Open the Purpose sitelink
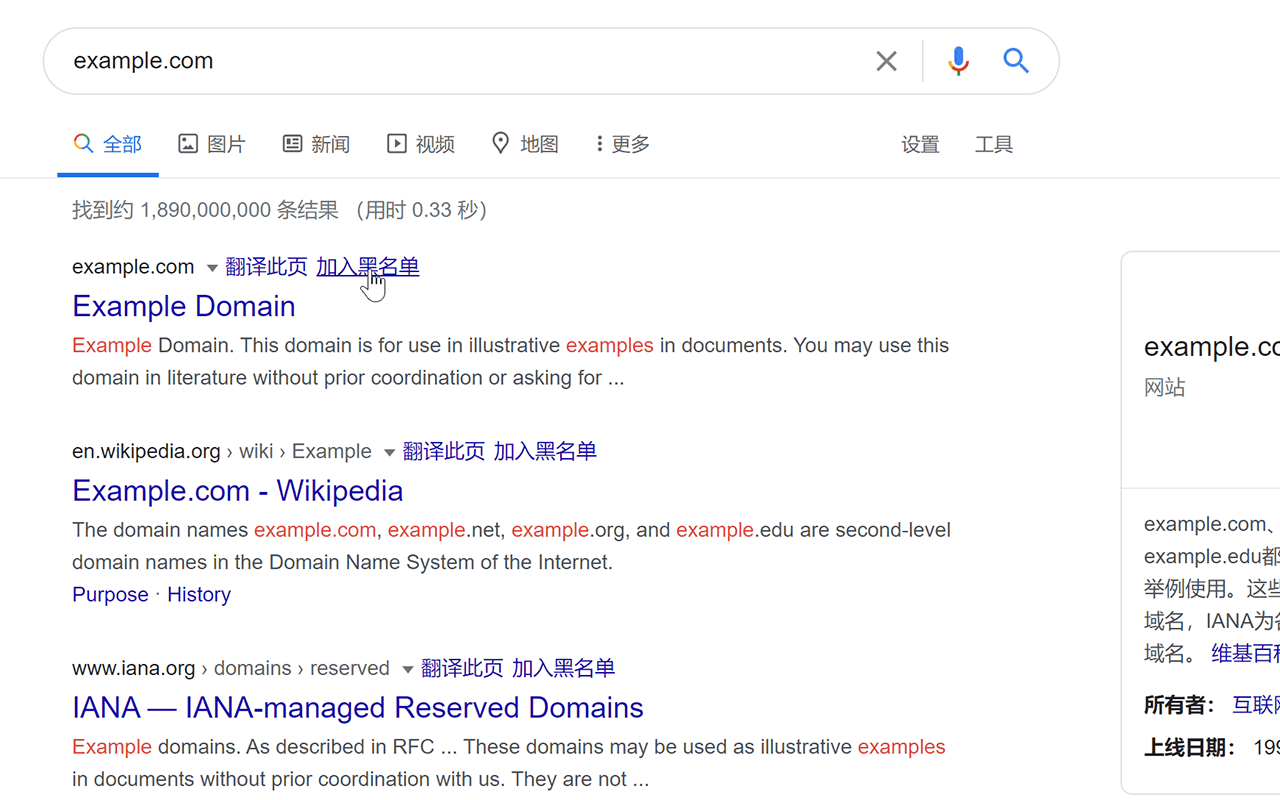Image resolution: width=1280 pixels, height=800 pixels. pos(110,594)
